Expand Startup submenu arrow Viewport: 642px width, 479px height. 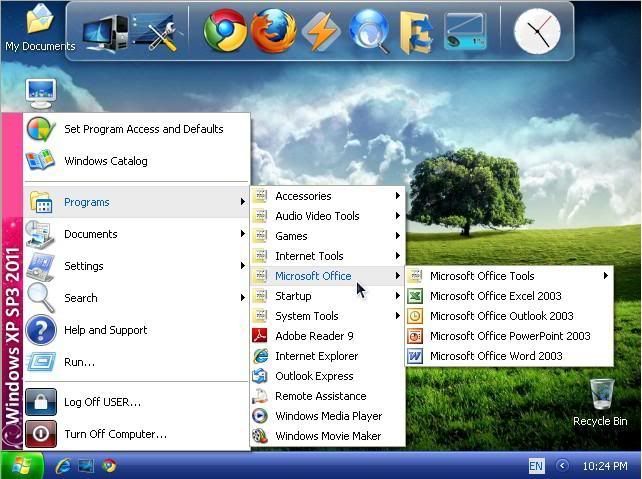[x=397, y=296]
